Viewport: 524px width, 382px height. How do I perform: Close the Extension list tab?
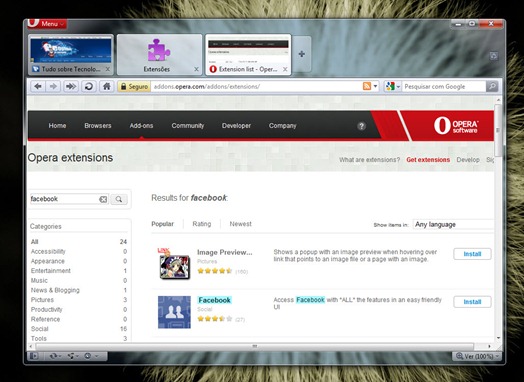point(285,69)
